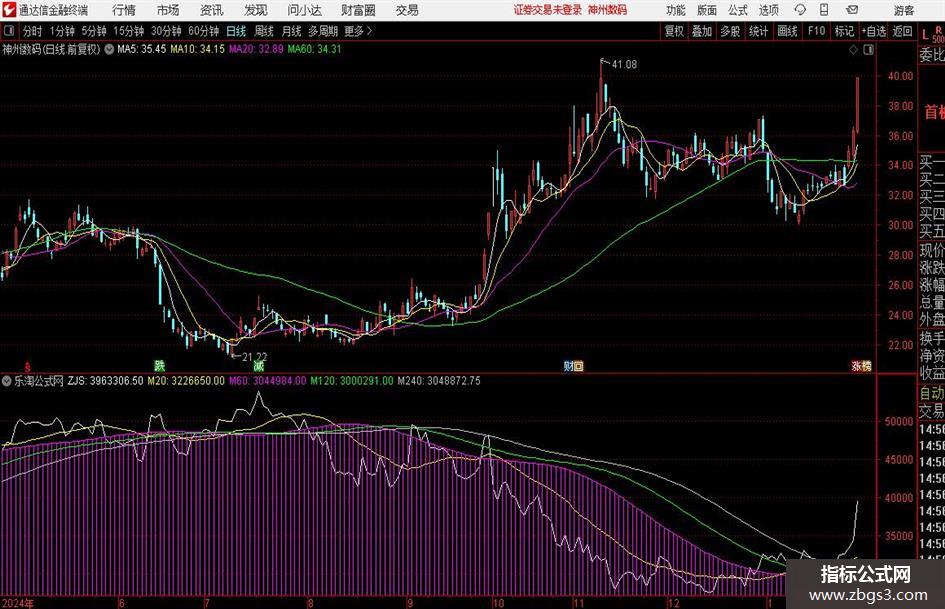Click 证券交易未登录 login status

pyautogui.click(x=548, y=10)
